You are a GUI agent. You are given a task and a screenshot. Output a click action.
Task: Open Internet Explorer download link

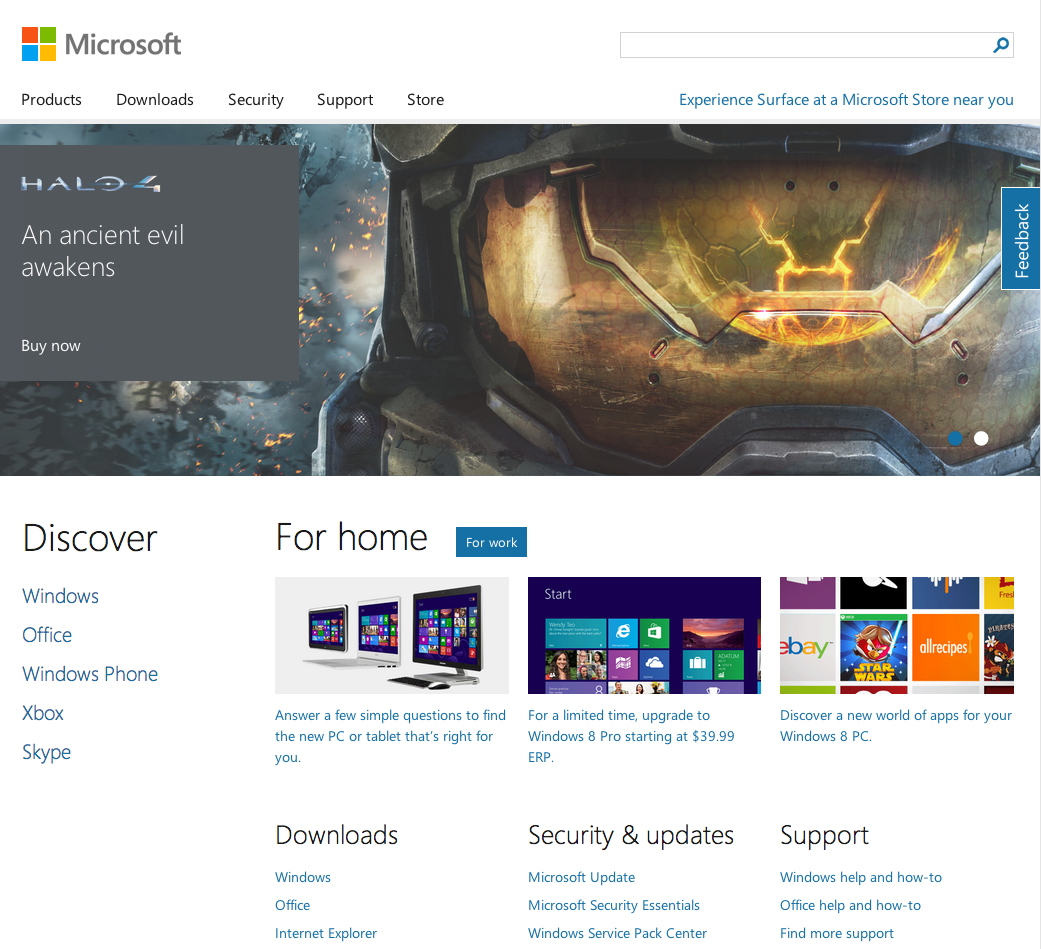tap(325, 933)
